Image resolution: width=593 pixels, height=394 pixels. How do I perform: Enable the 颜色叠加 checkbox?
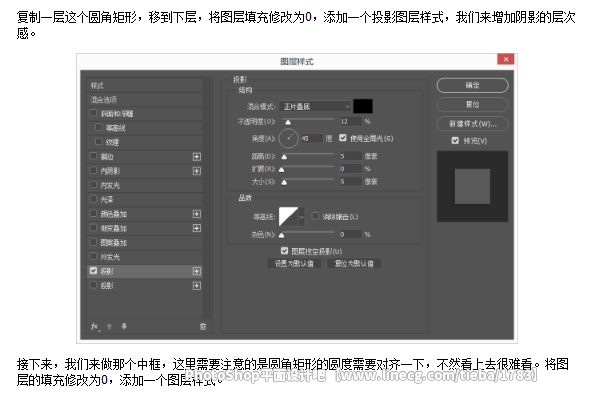tap(93, 214)
